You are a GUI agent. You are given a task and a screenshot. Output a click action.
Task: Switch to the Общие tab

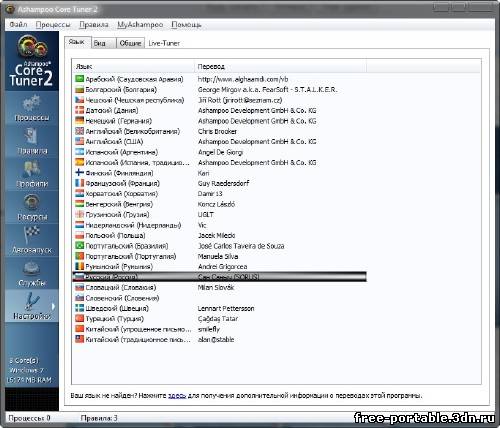130,43
